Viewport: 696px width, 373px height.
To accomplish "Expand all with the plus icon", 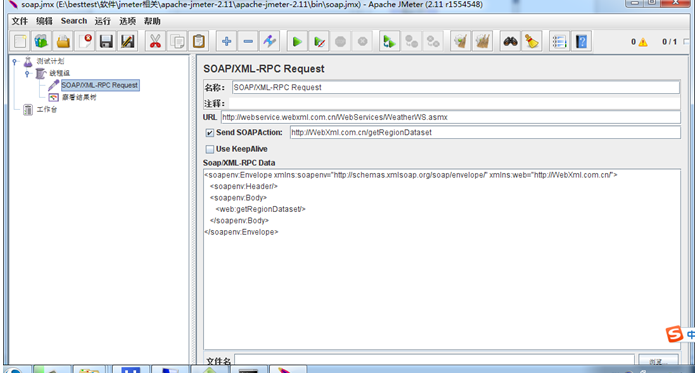I will [x=226, y=42].
